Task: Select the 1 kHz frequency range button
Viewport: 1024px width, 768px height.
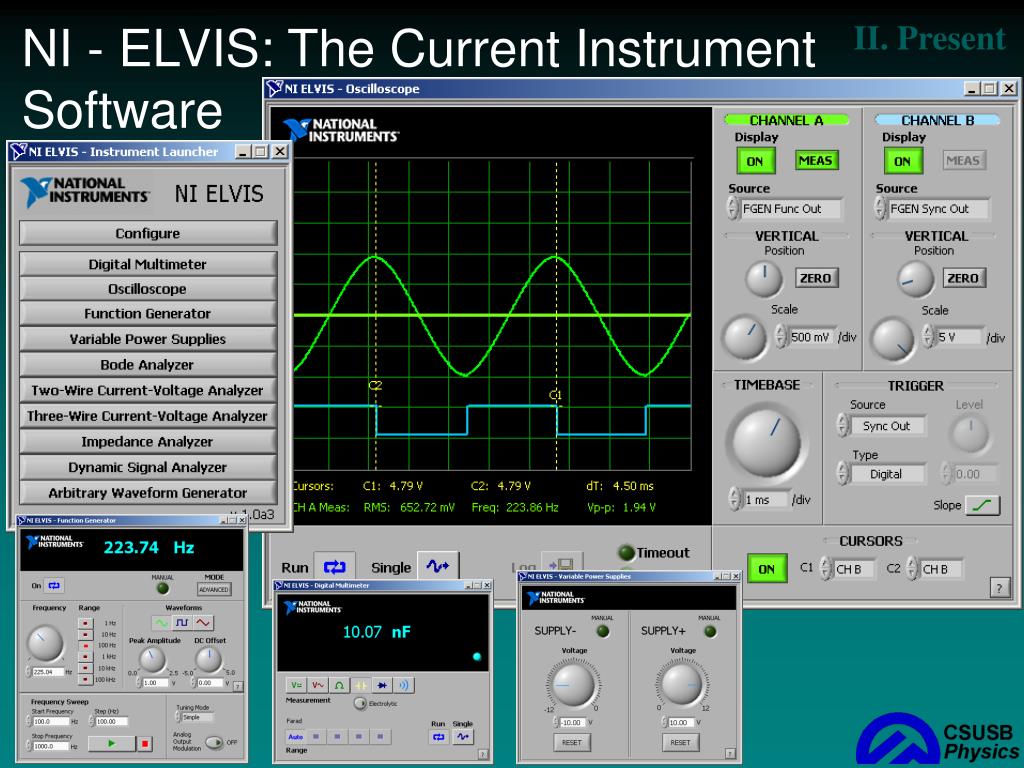Action: [x=85, y=656]
